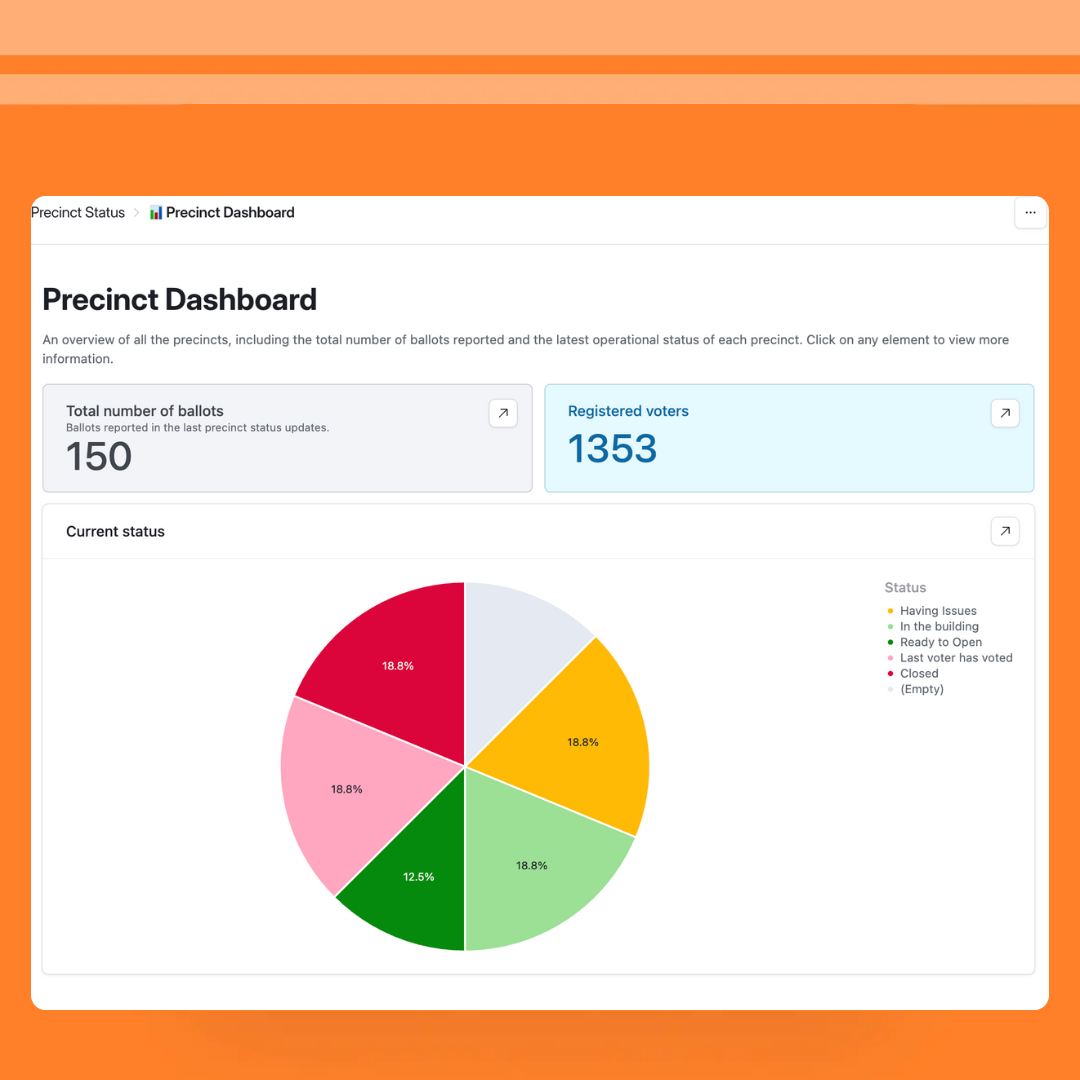1080x1080 pixels.
Task: Expand the Registered voters card
Action: tap(1005, 413)
